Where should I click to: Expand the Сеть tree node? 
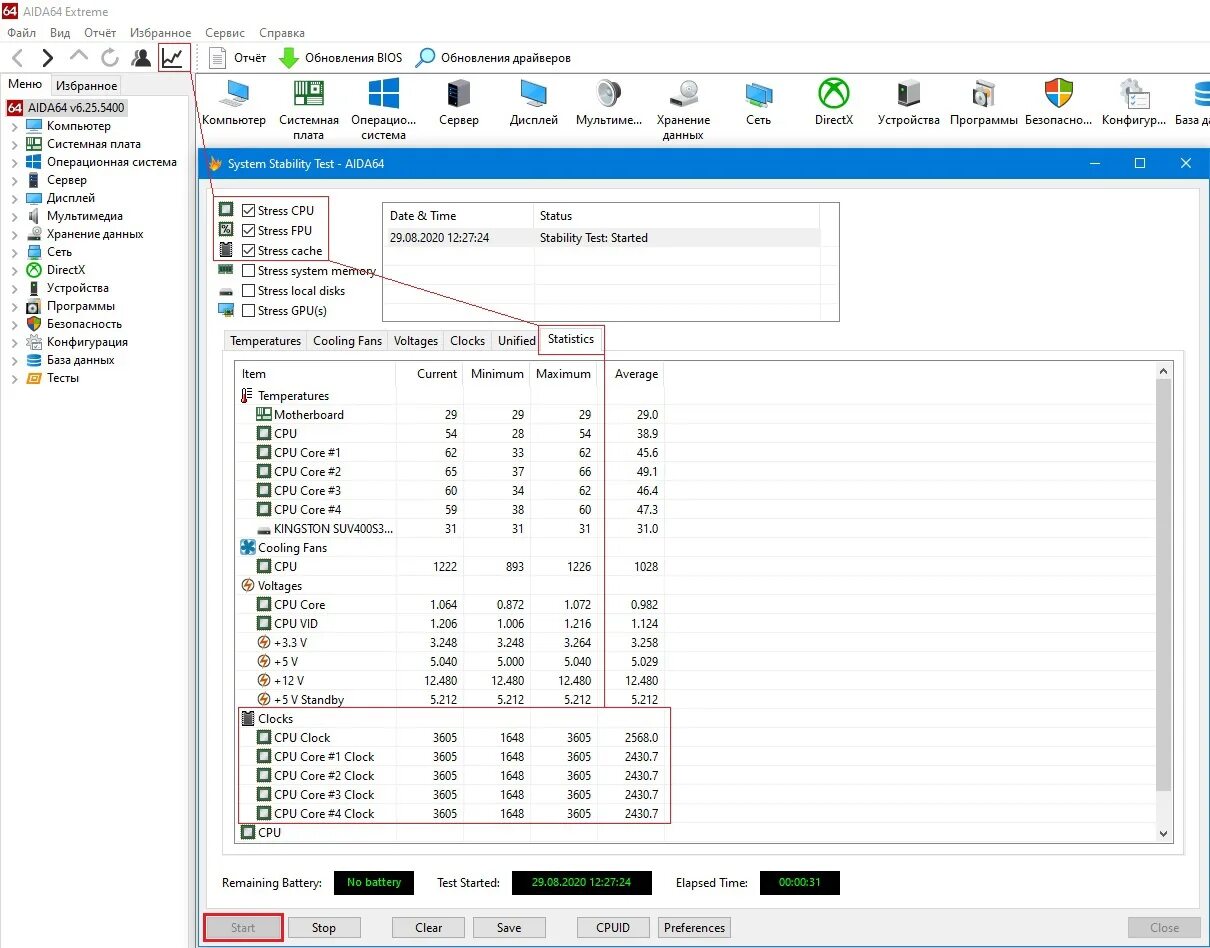tap(14, 252)
